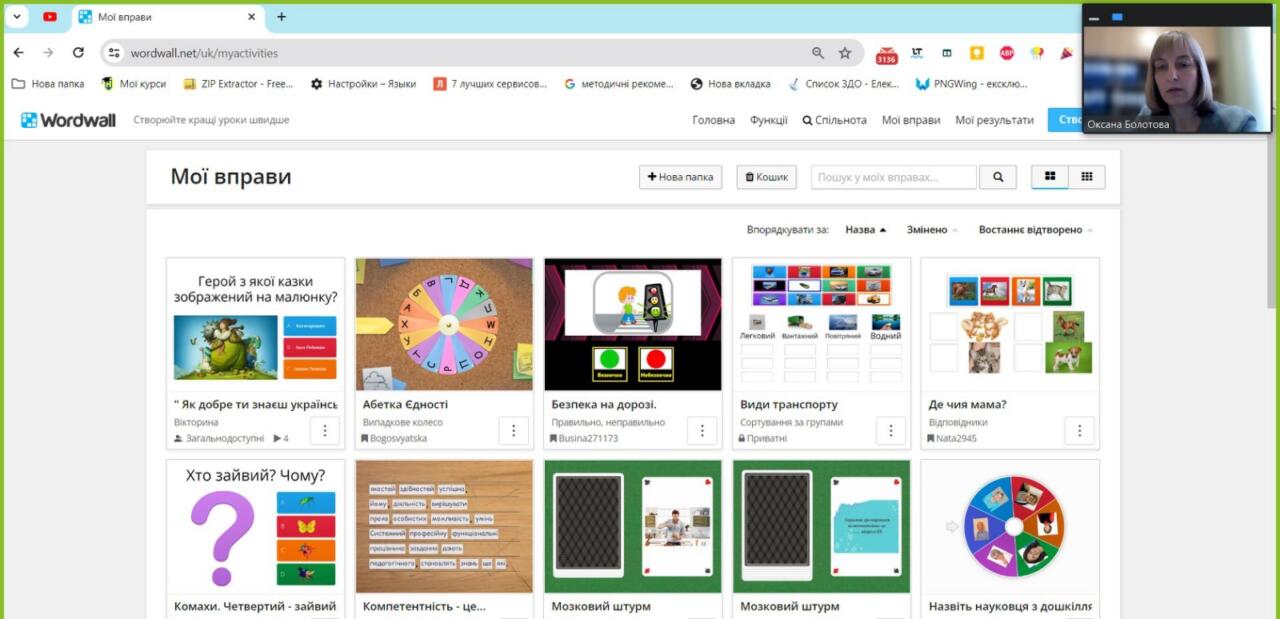Switch to the Мої вправи browser tab
Viewport: 1280px width, 619px height.
click(166, 17)
